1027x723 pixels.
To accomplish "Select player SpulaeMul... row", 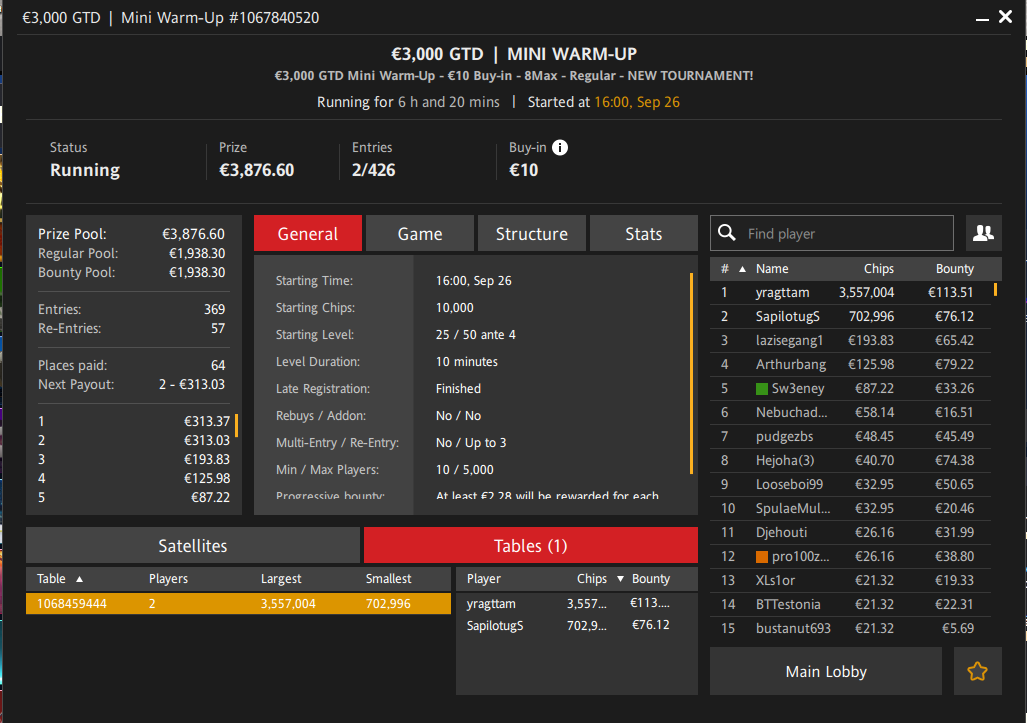I will pyautogui.click(x=850, y=508).
